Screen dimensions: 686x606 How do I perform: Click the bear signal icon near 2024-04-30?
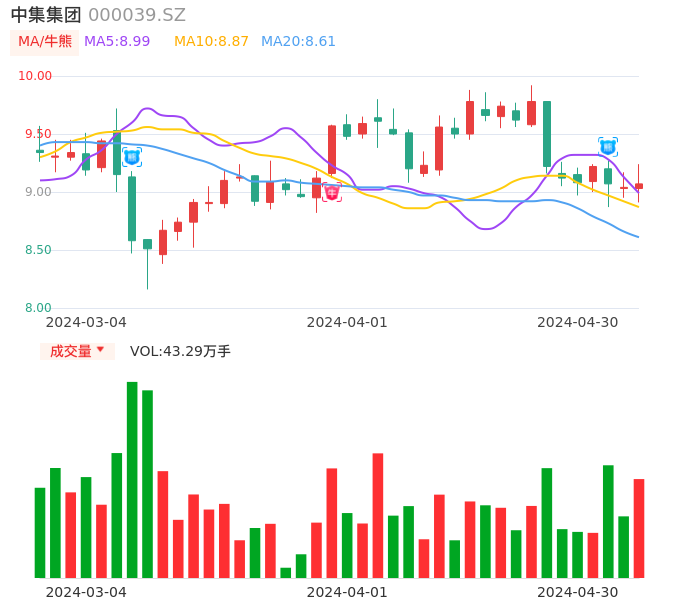click(608, 147)
